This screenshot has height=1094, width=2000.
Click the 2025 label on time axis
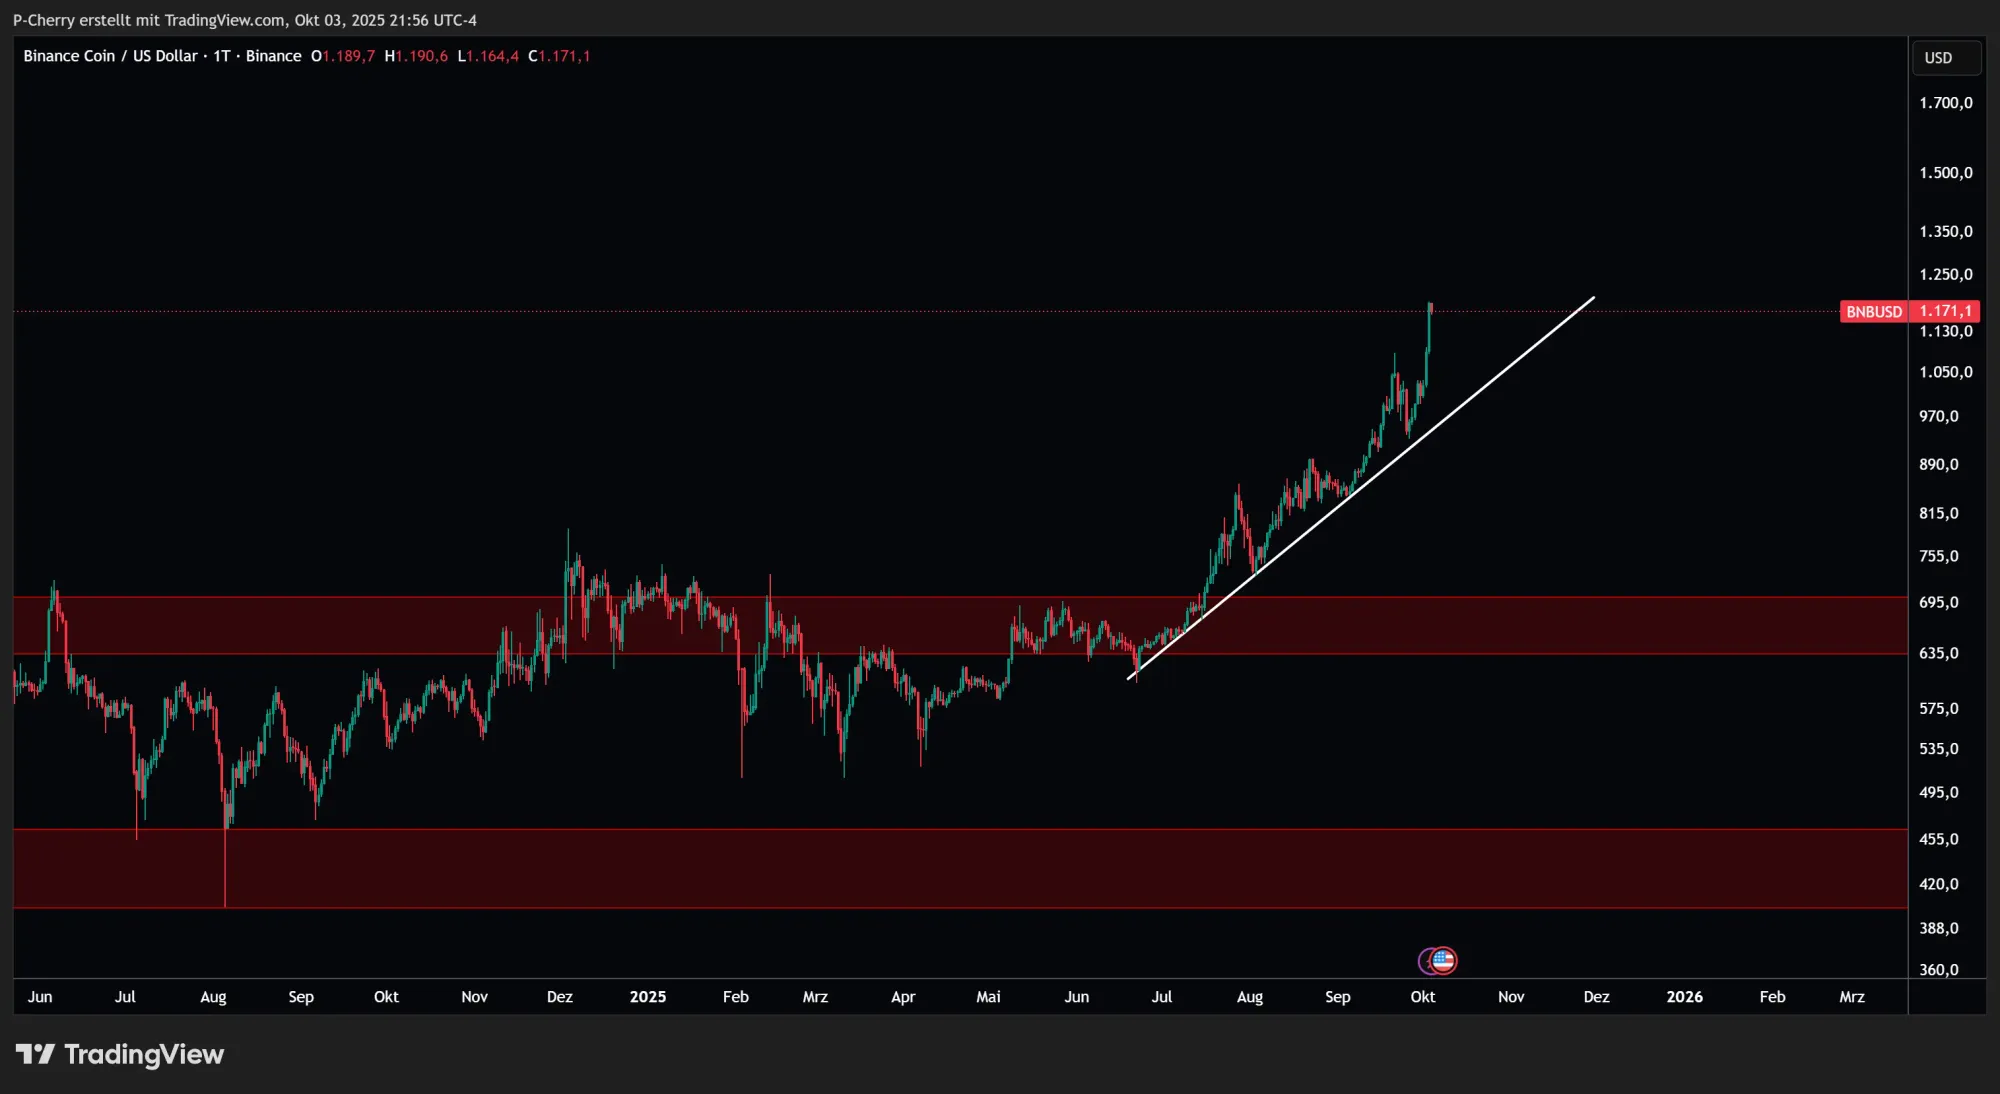pos(647,997)
